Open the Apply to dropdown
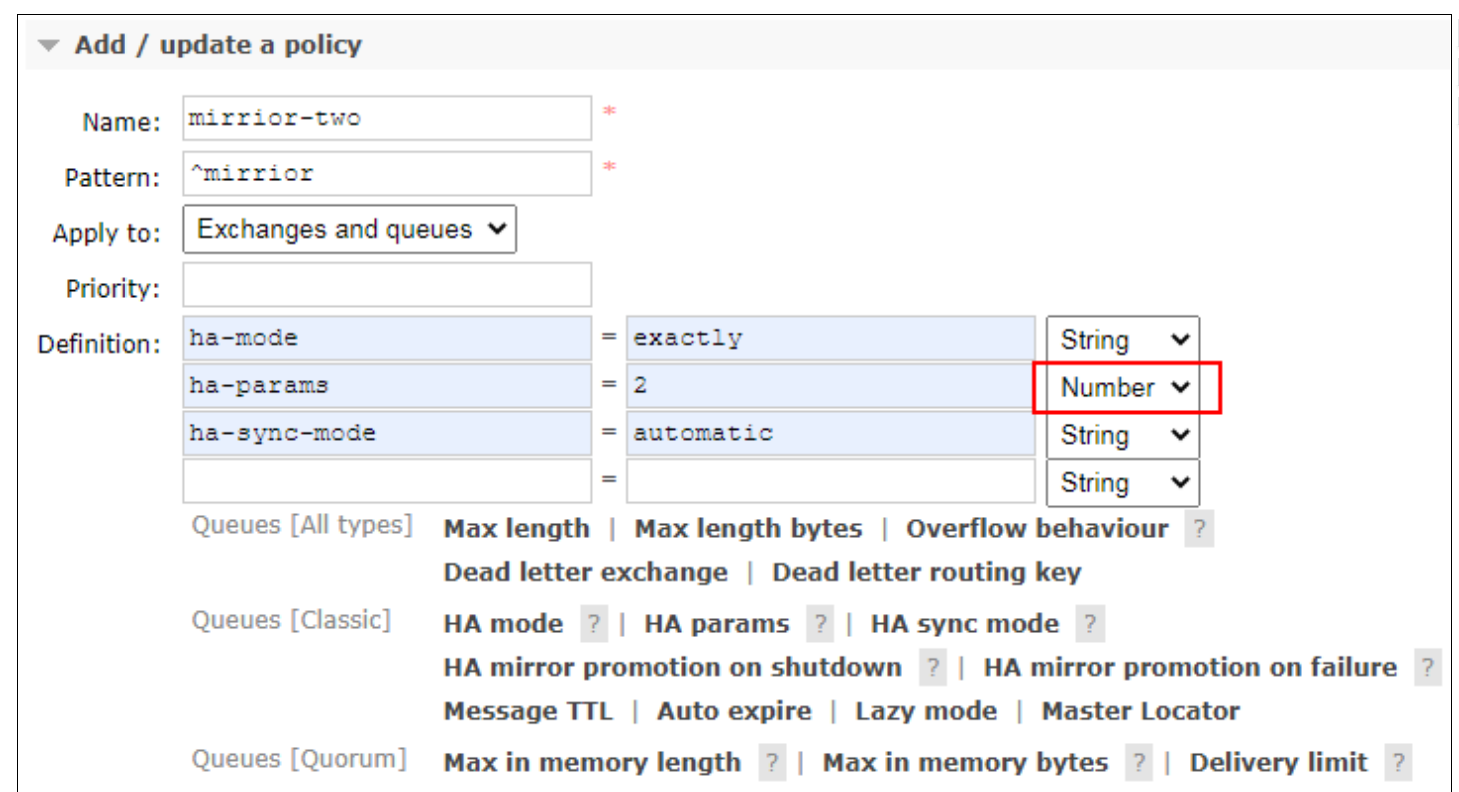This screenshot has height=792, width=1459. click(350, 229)
